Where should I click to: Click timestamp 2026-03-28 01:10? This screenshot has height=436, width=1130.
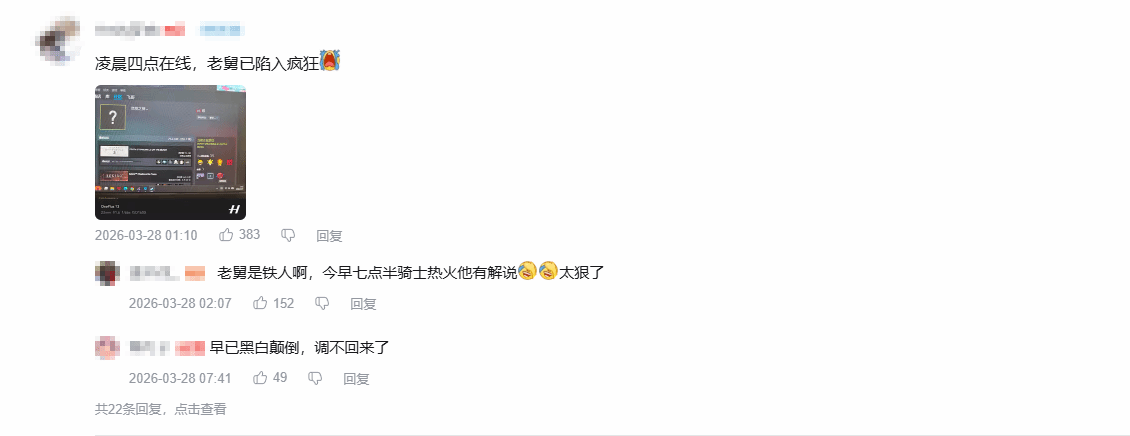click(x=146, y=236)
